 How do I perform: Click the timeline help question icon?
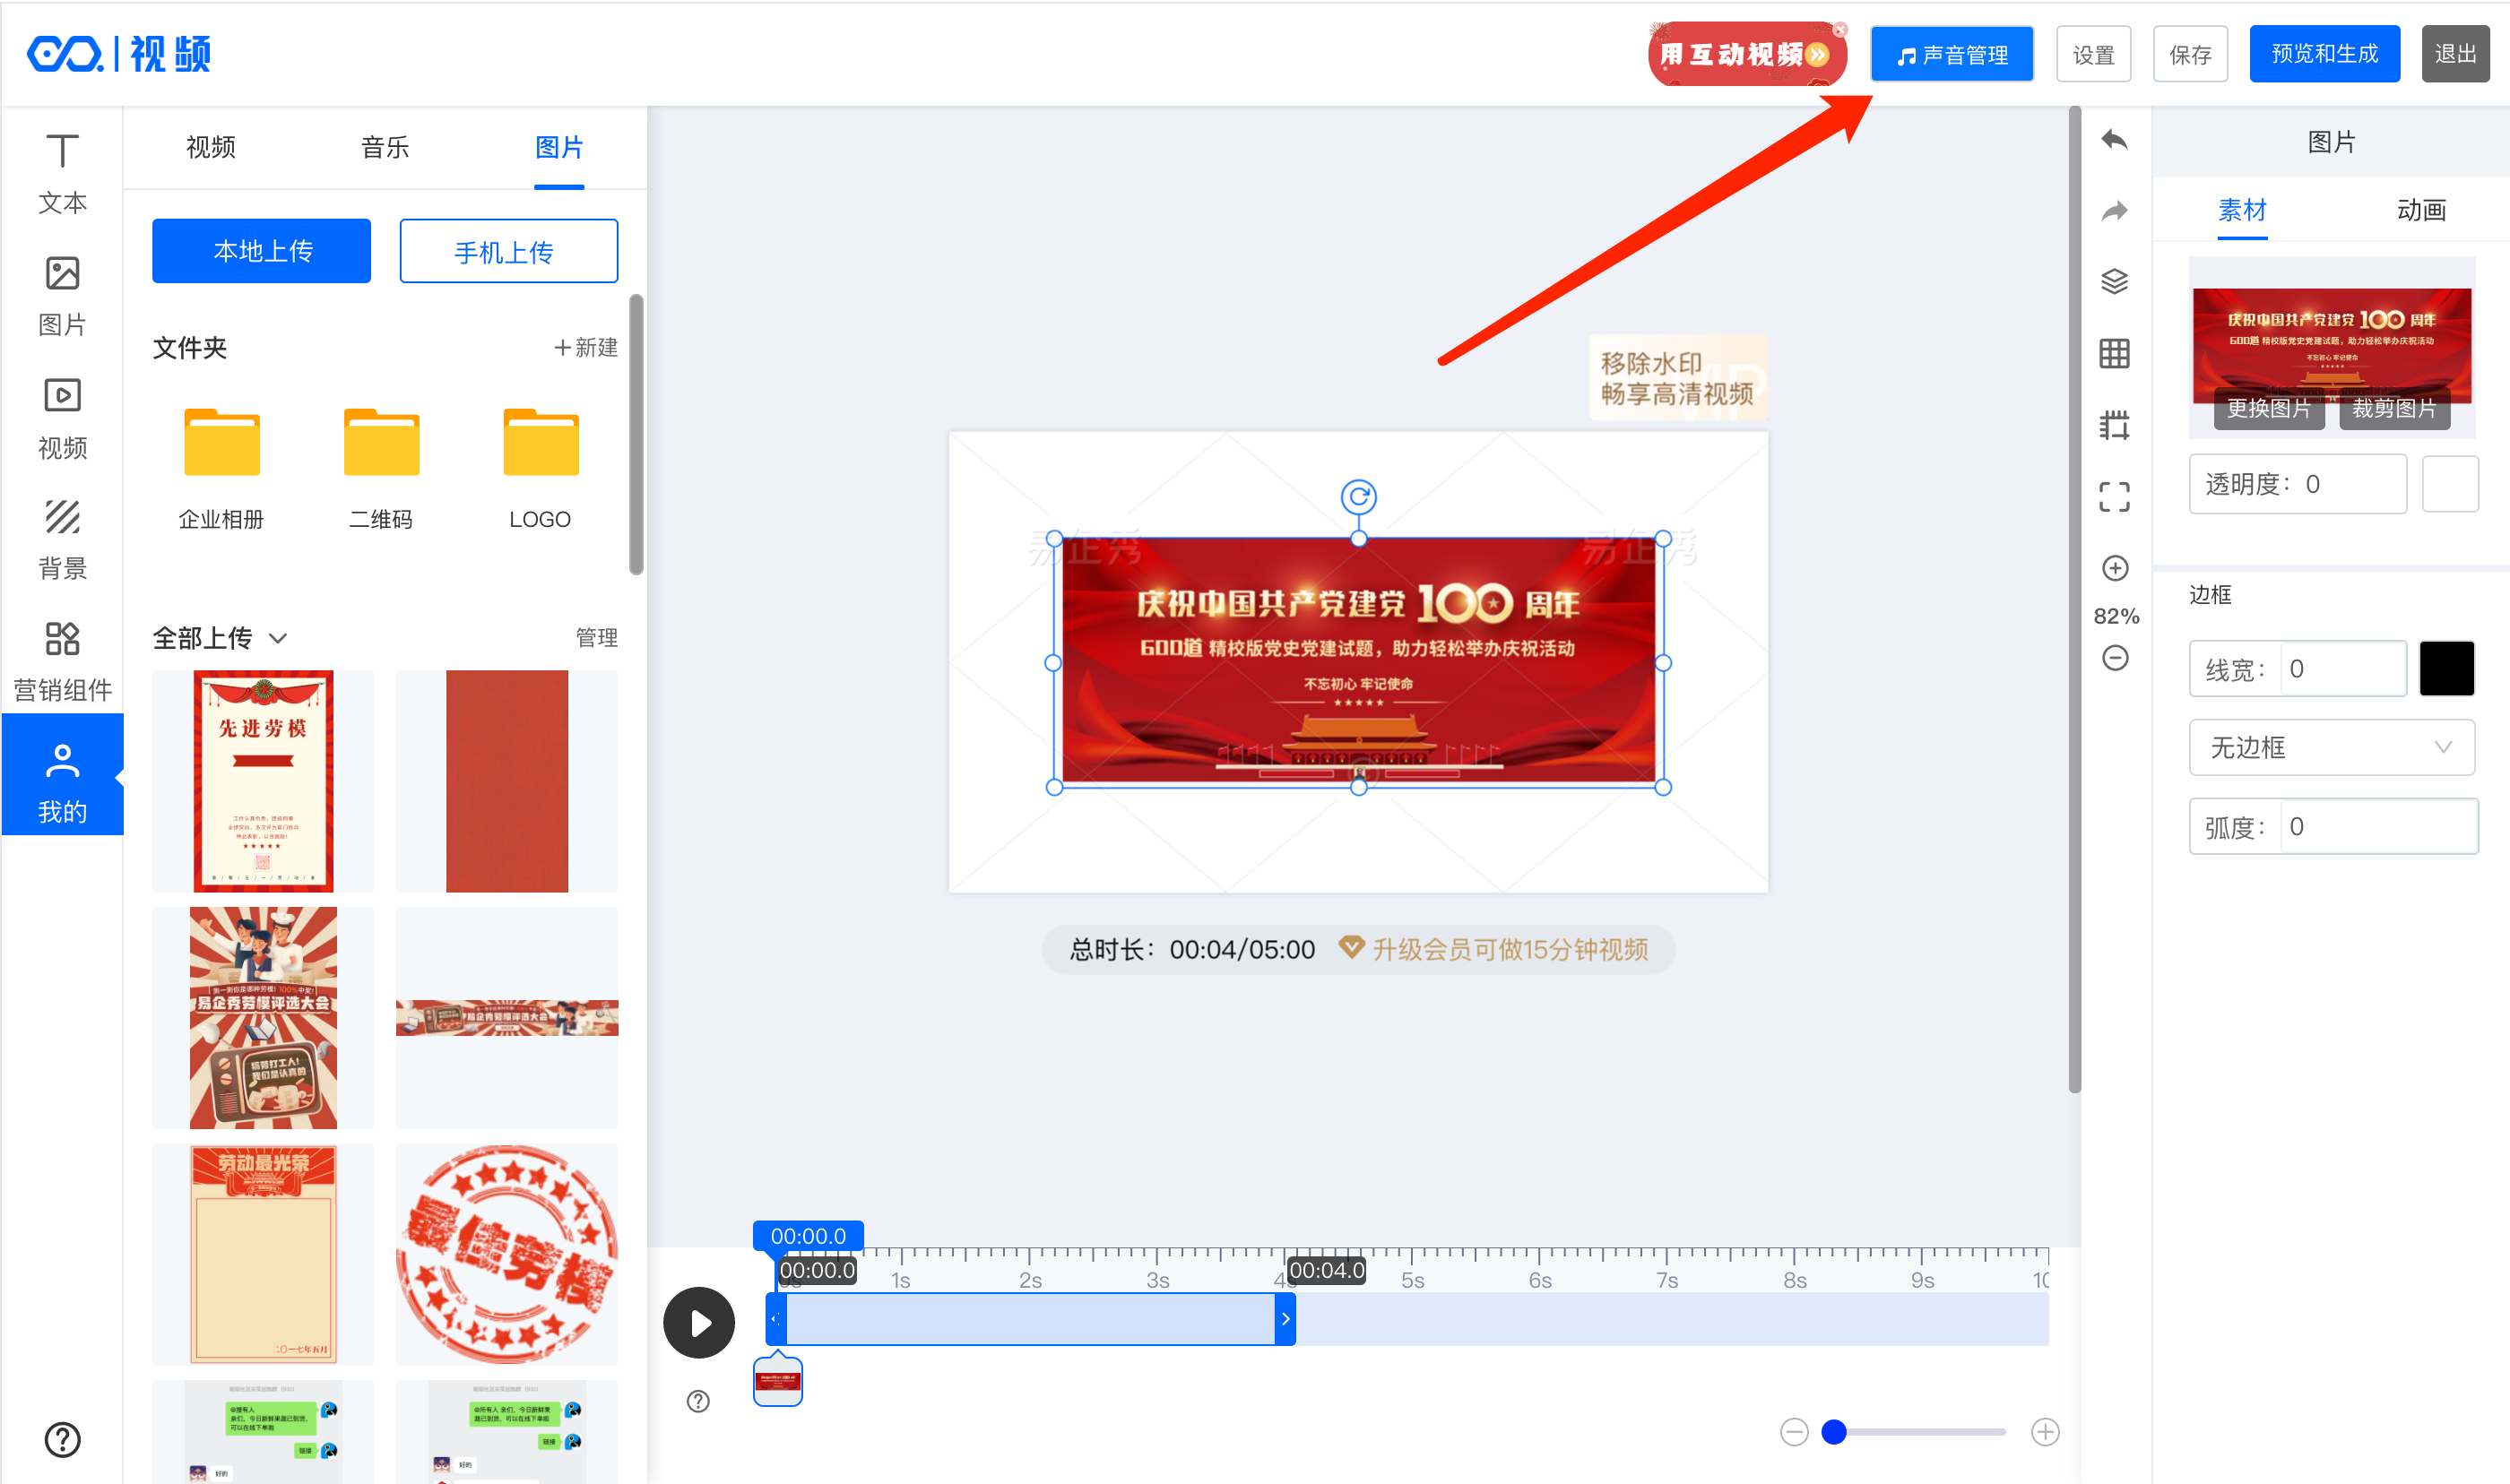tap(697, 1400)
